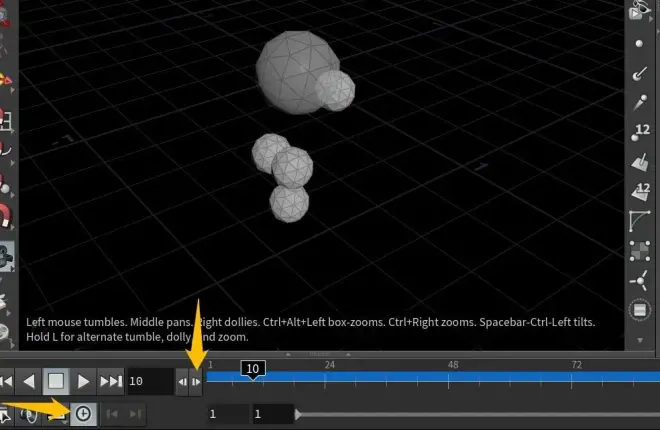
Task: Click frame 48 on the timeline
Action: (453, 365)
